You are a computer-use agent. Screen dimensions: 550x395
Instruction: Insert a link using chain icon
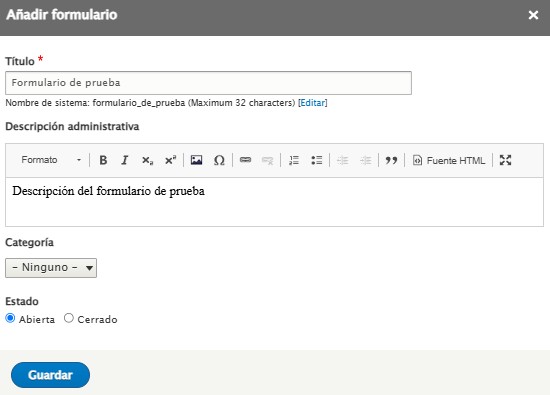click(x=245, y=160)
